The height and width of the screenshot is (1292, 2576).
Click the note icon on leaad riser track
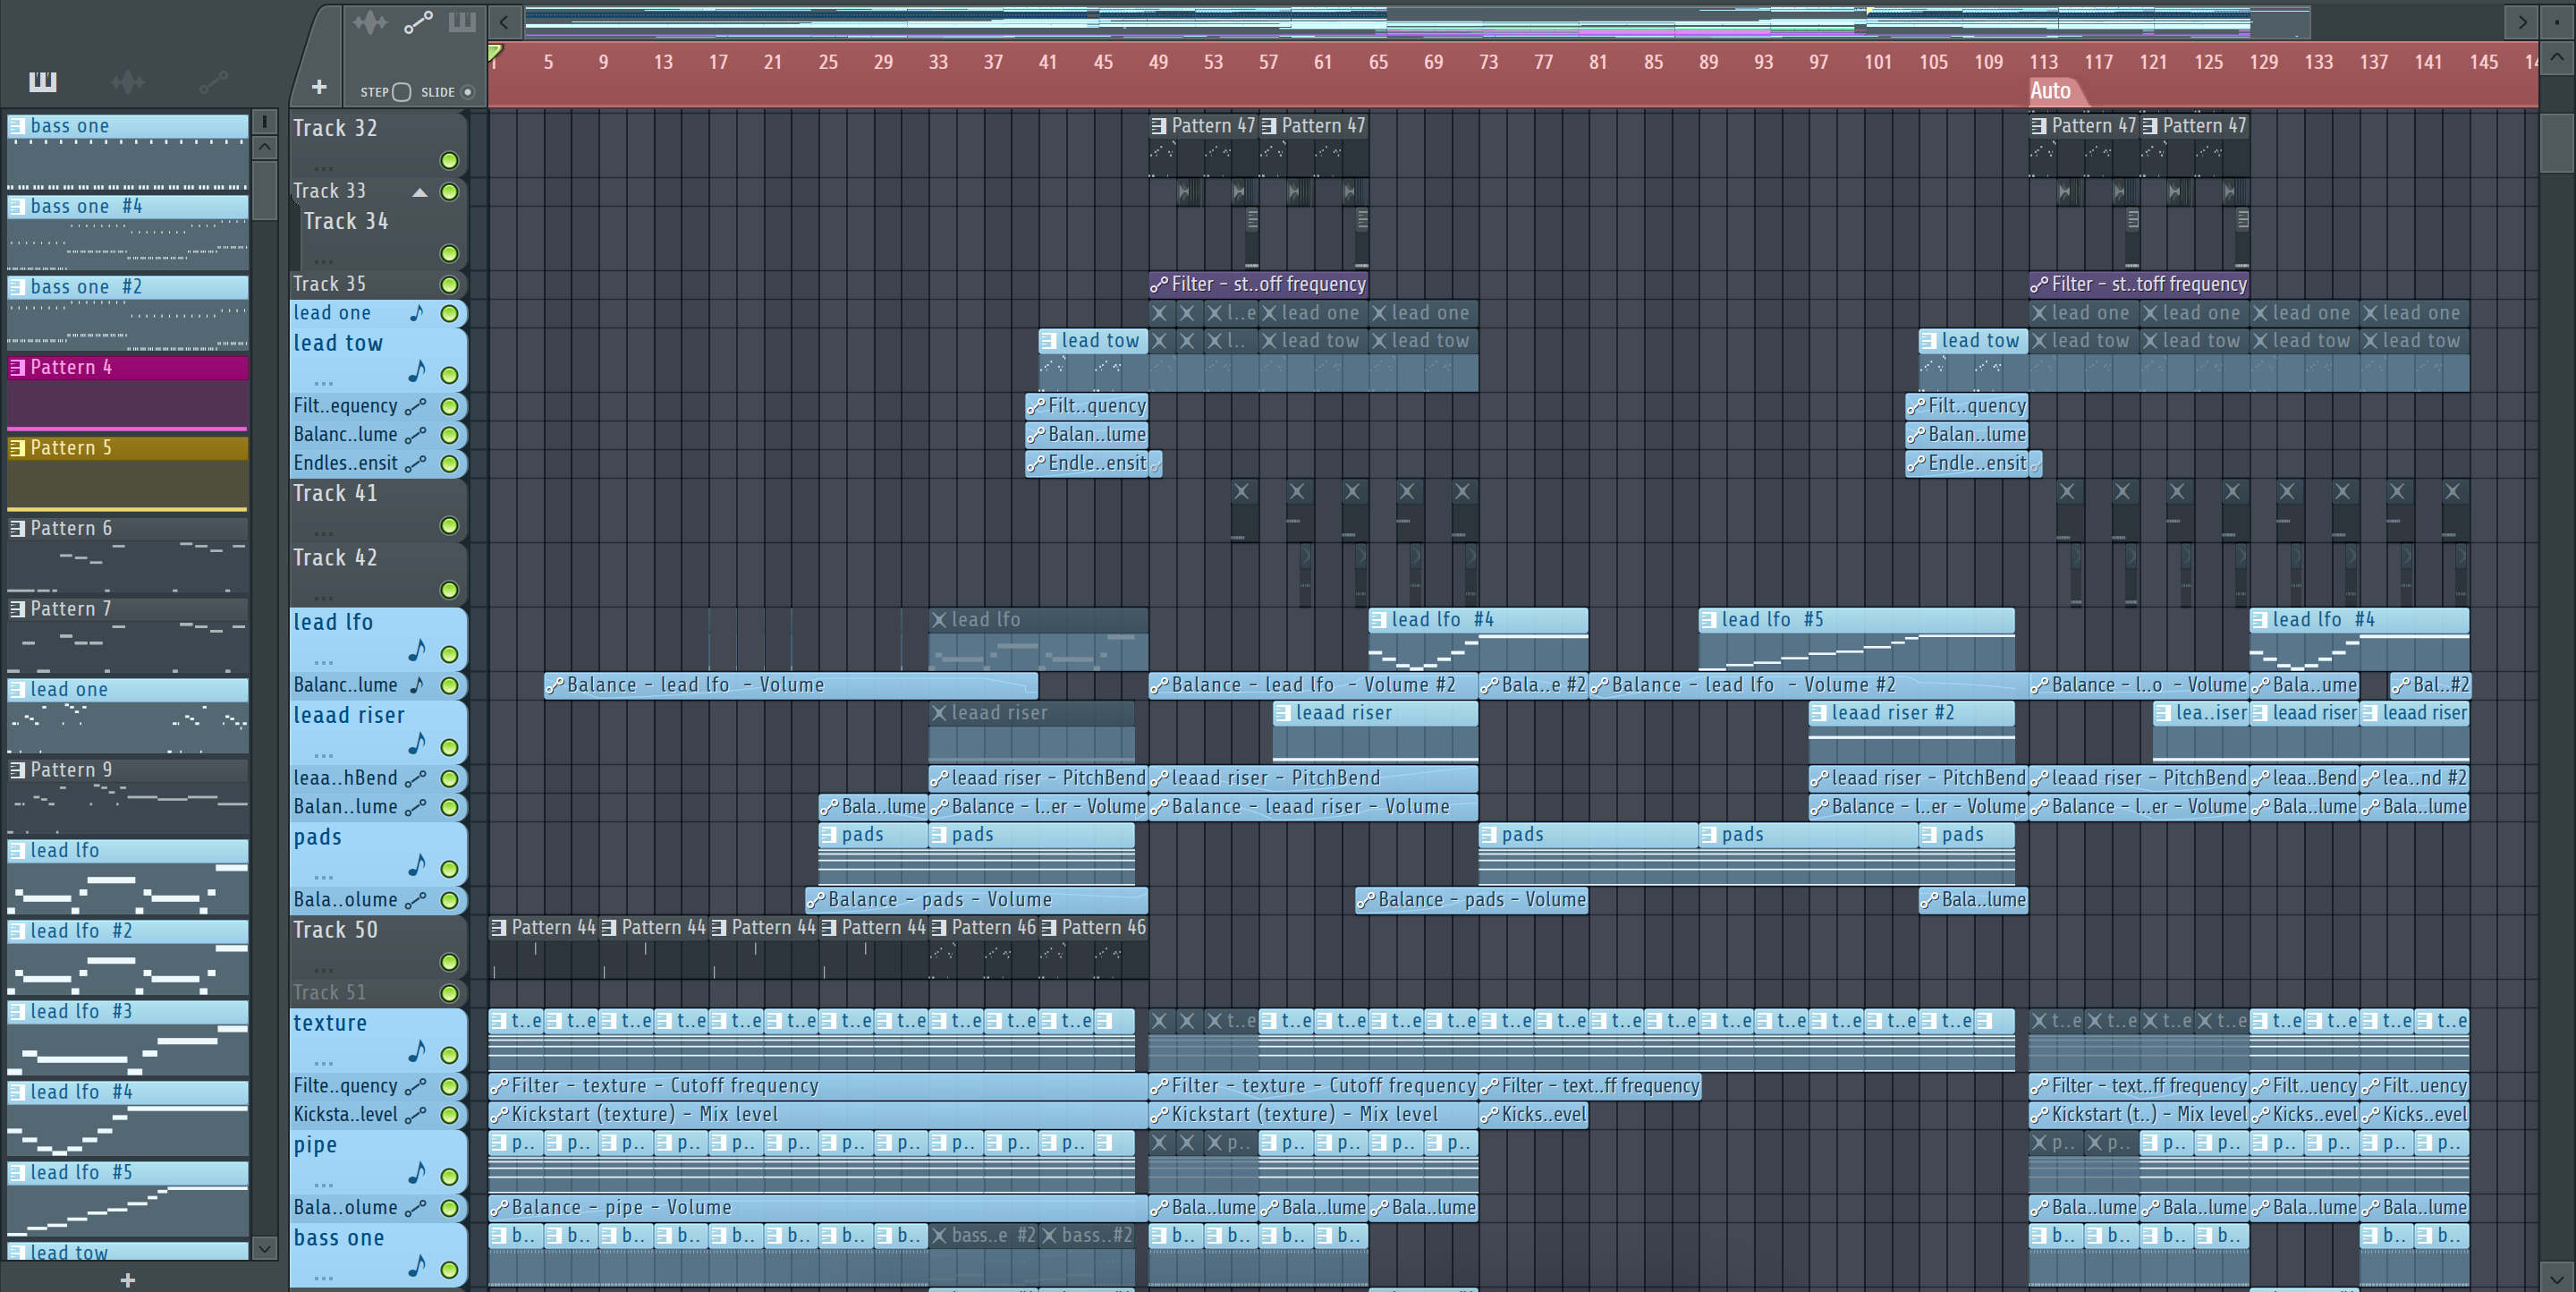click(x=417, y=744)
